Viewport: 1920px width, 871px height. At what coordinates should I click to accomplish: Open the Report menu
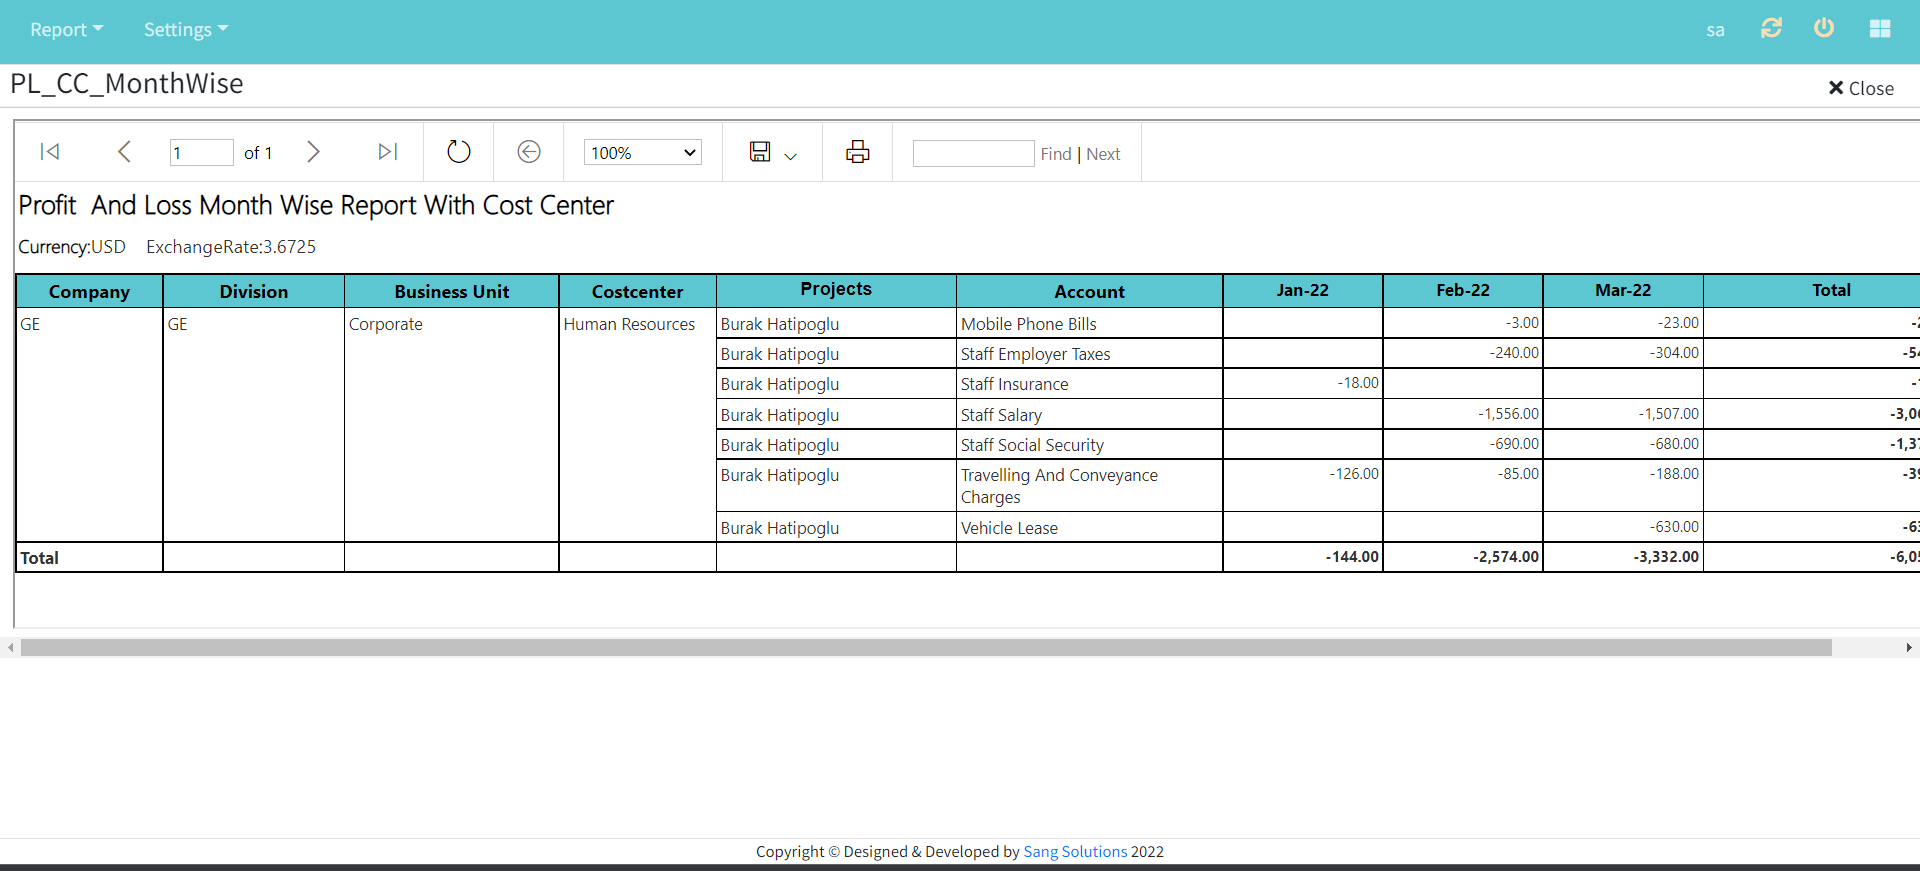pyautogui.click(x=66, y=30)
